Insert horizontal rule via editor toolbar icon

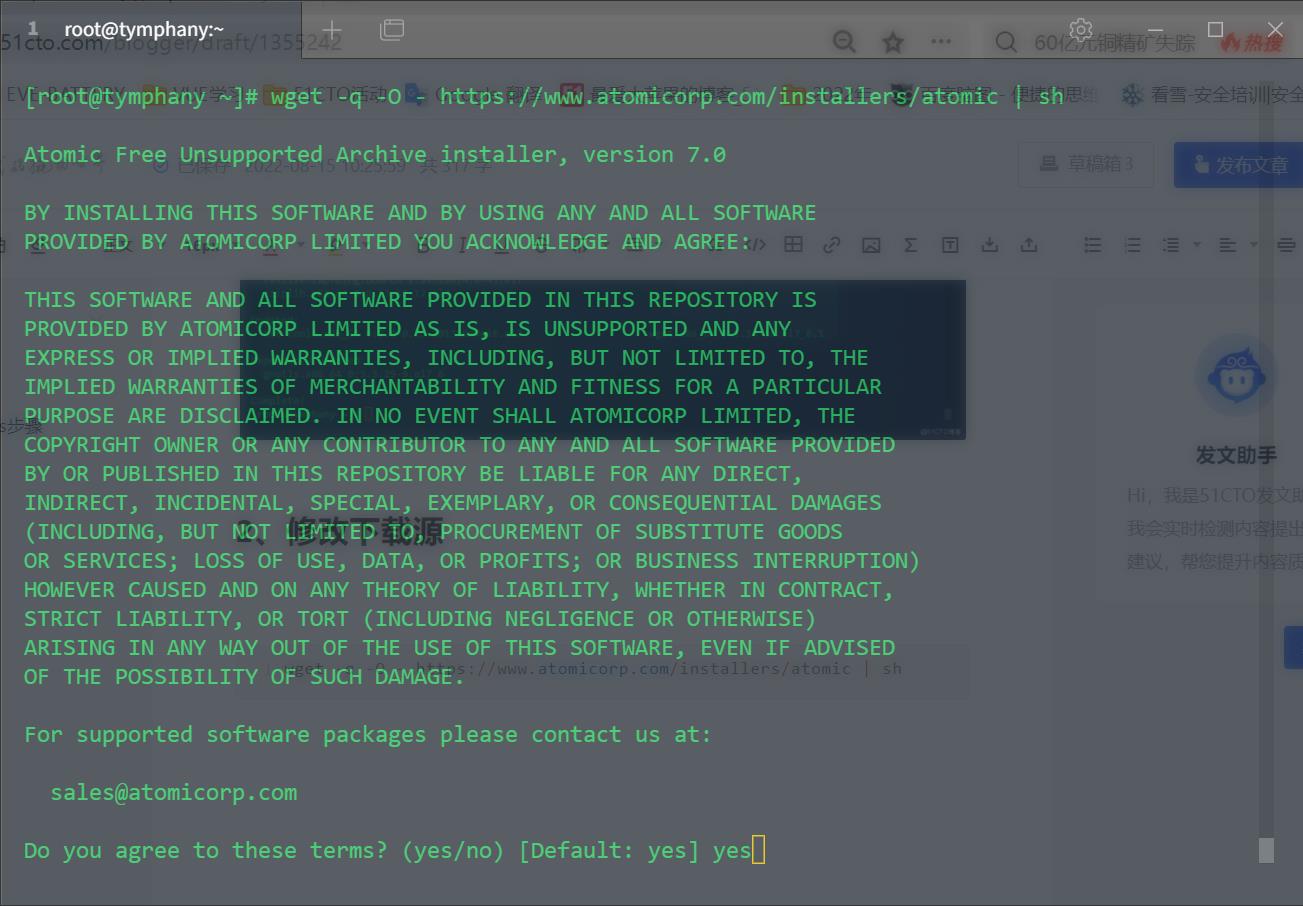click(1286, 244)
